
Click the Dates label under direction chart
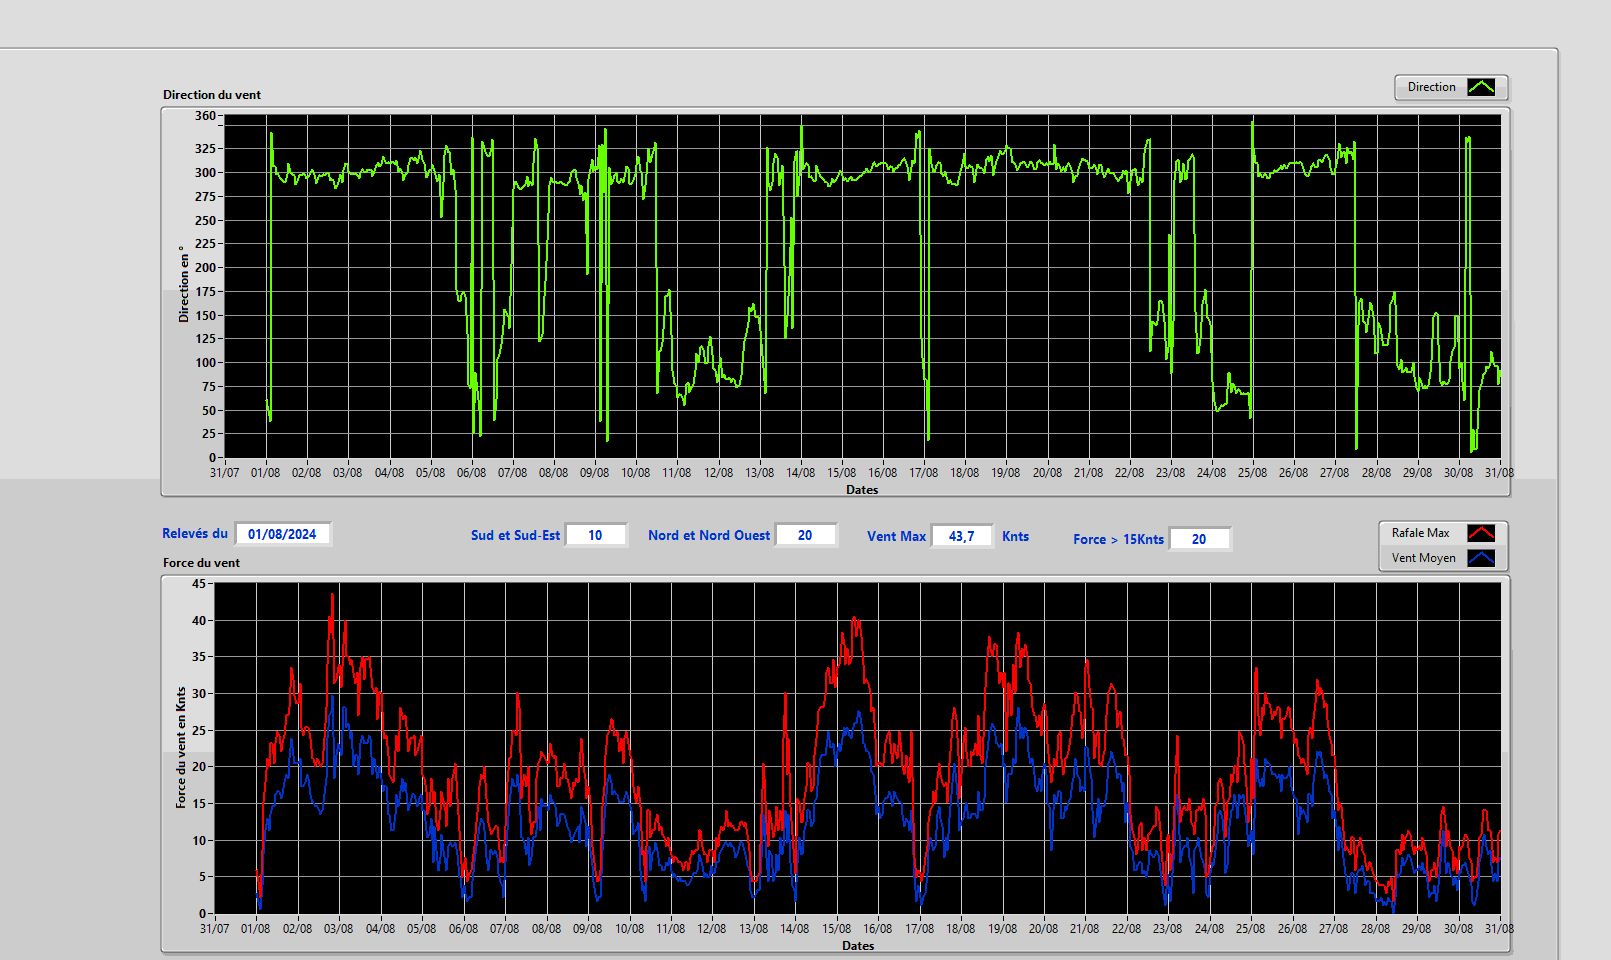862,490
